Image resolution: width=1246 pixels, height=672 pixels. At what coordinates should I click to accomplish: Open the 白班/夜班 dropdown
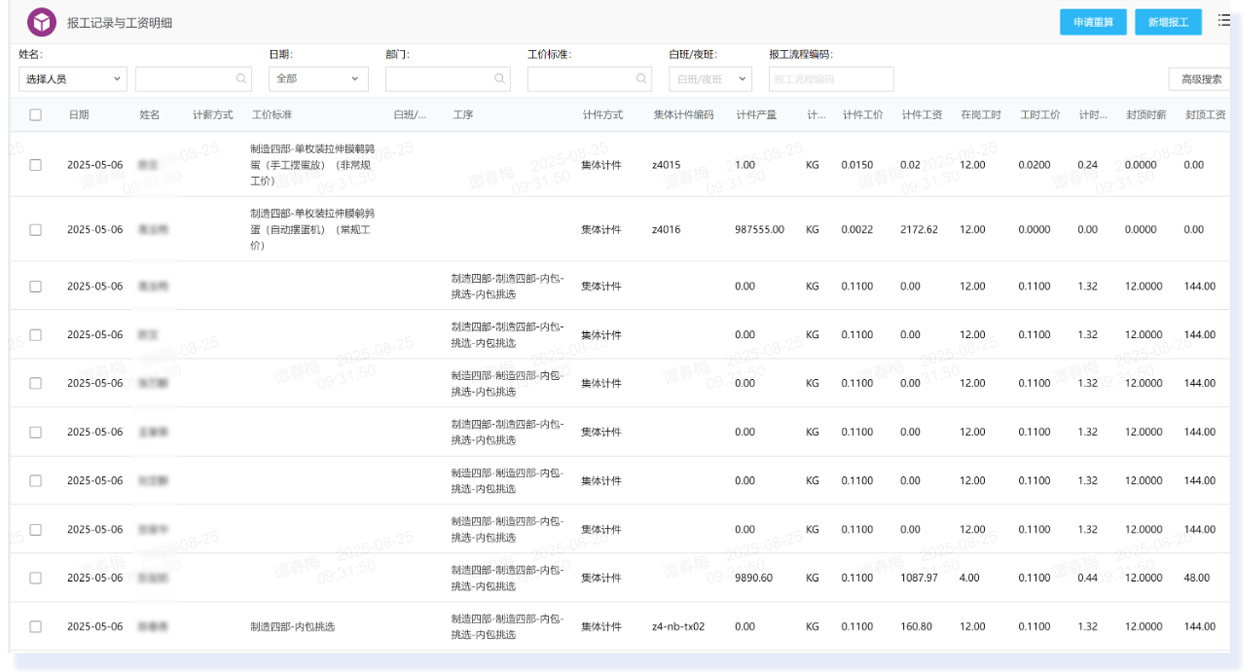click(710, 79)
